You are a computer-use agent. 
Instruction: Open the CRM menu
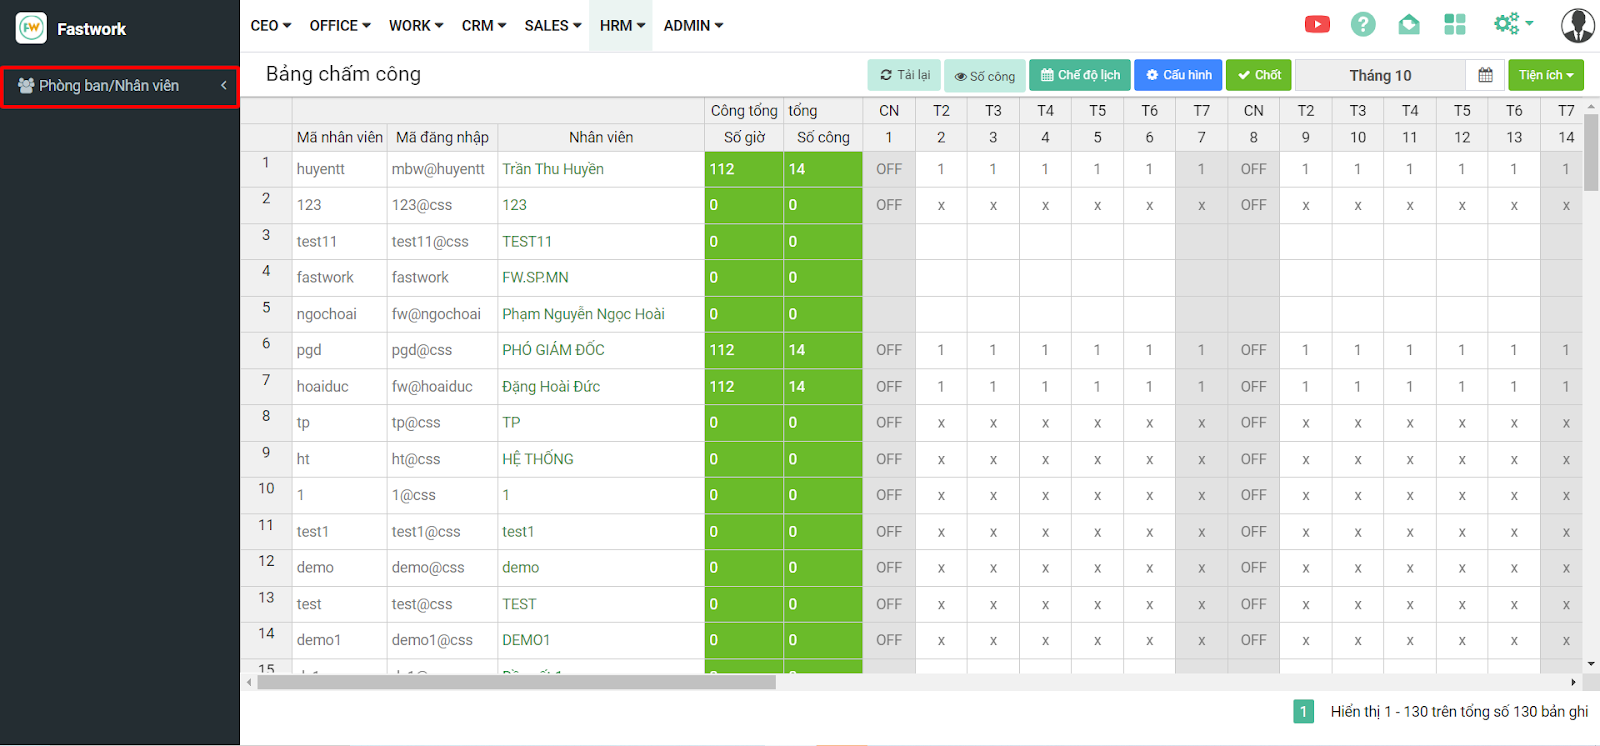(484, 26)
